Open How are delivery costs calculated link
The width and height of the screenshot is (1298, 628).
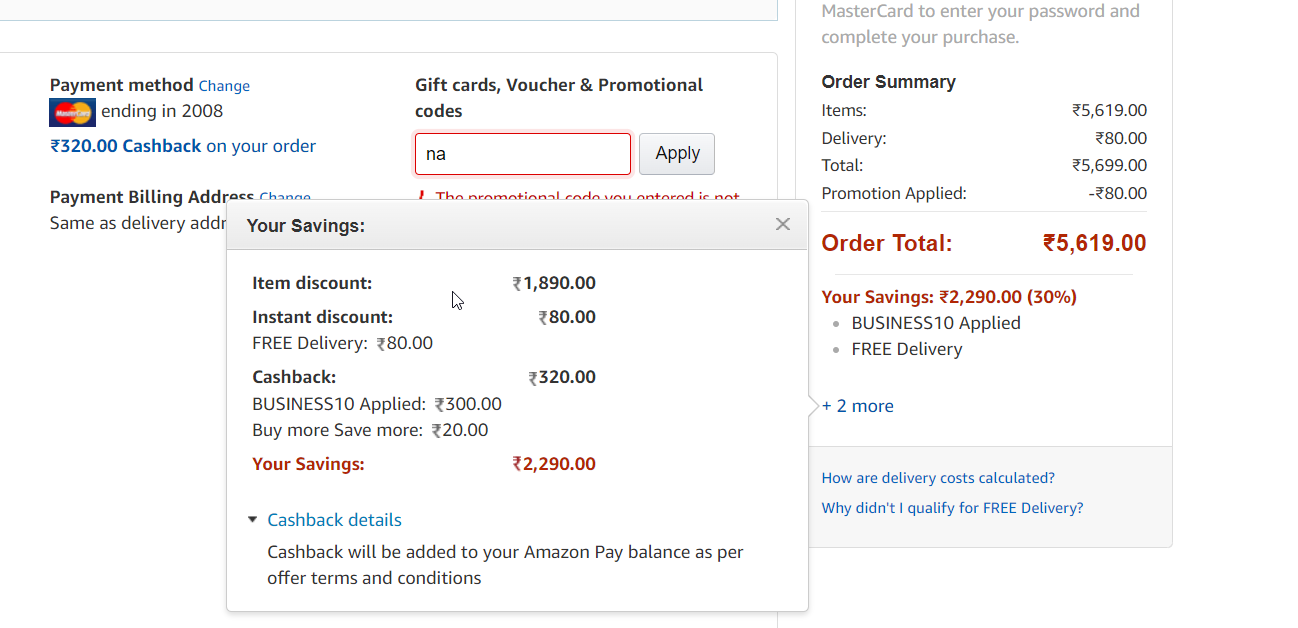click(x=938, y=478)
